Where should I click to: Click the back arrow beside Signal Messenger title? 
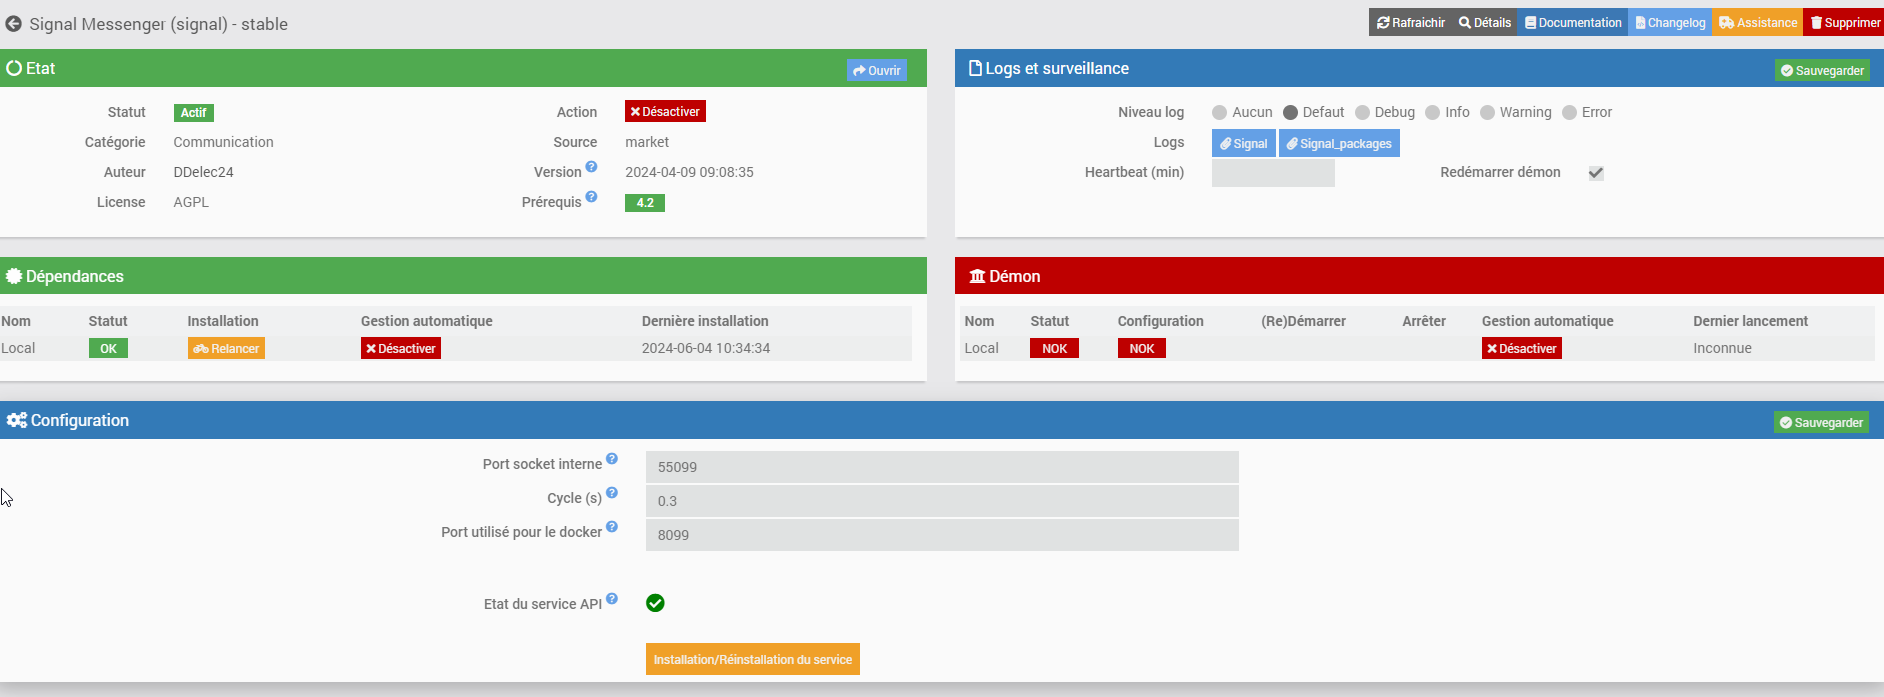(13, 24)
